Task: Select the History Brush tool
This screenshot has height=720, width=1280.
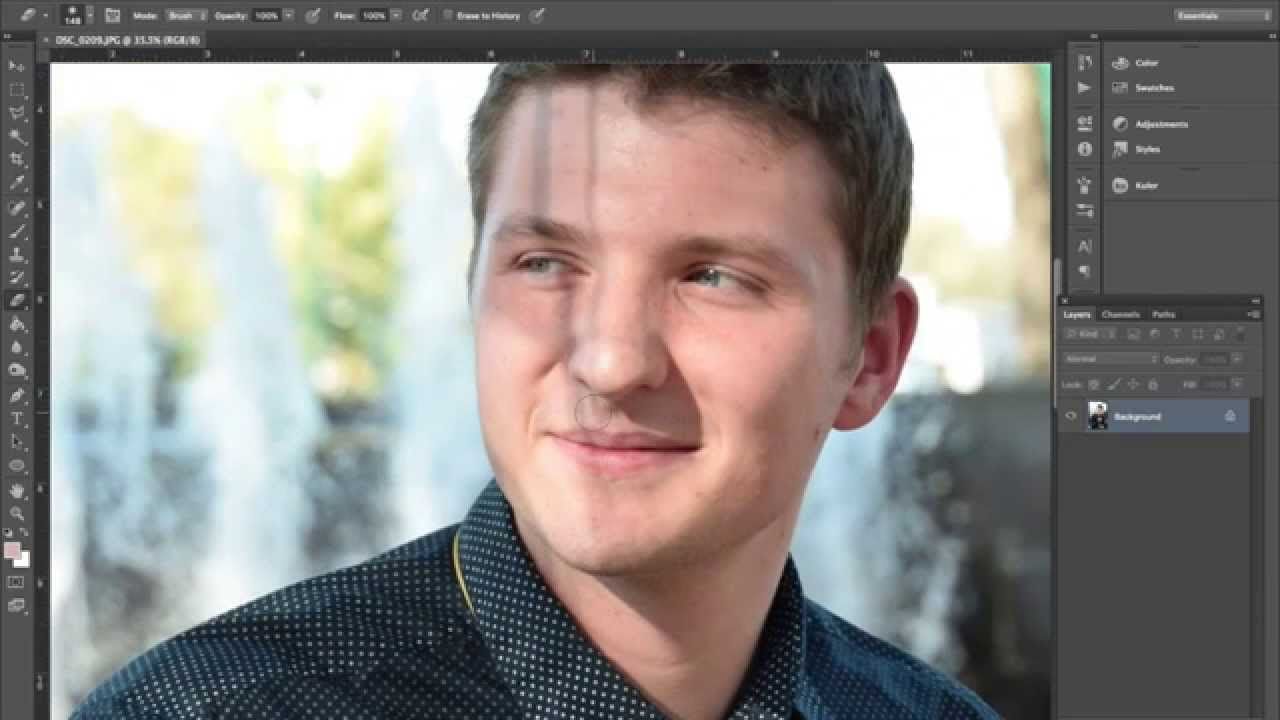Action: click(x=17, y=278)
